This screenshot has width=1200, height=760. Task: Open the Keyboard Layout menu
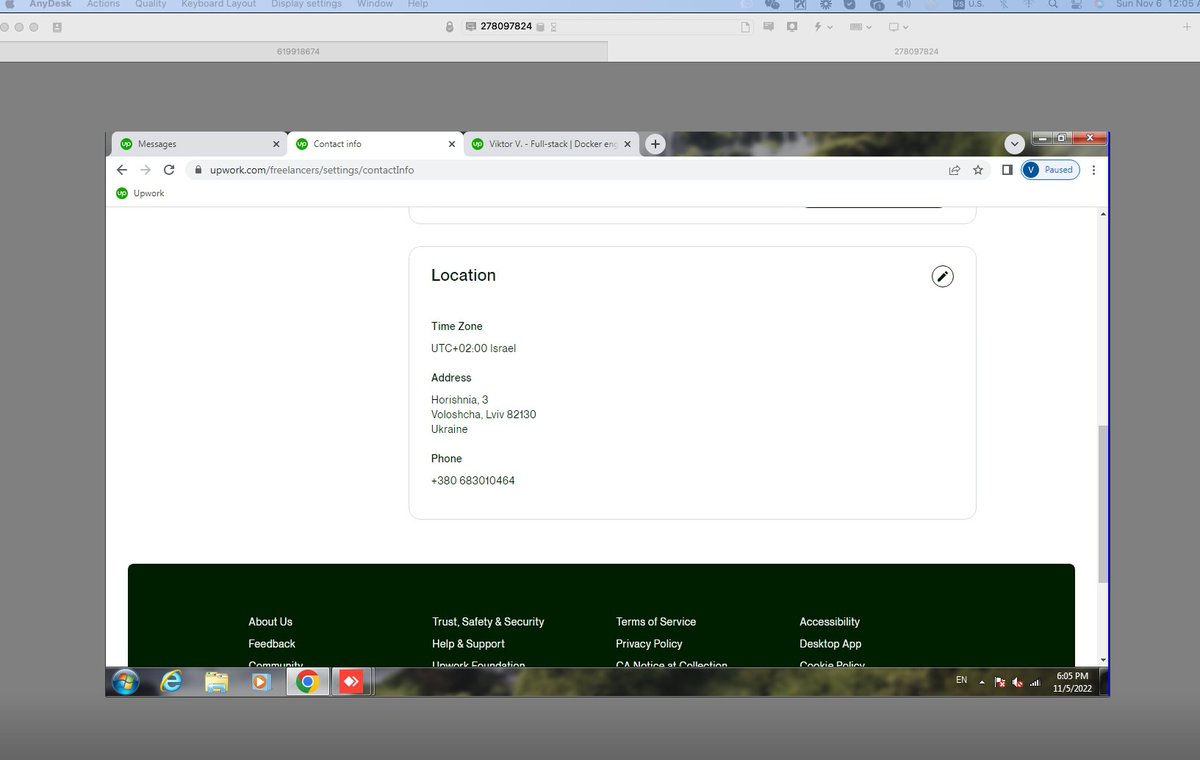coord(219,4)
